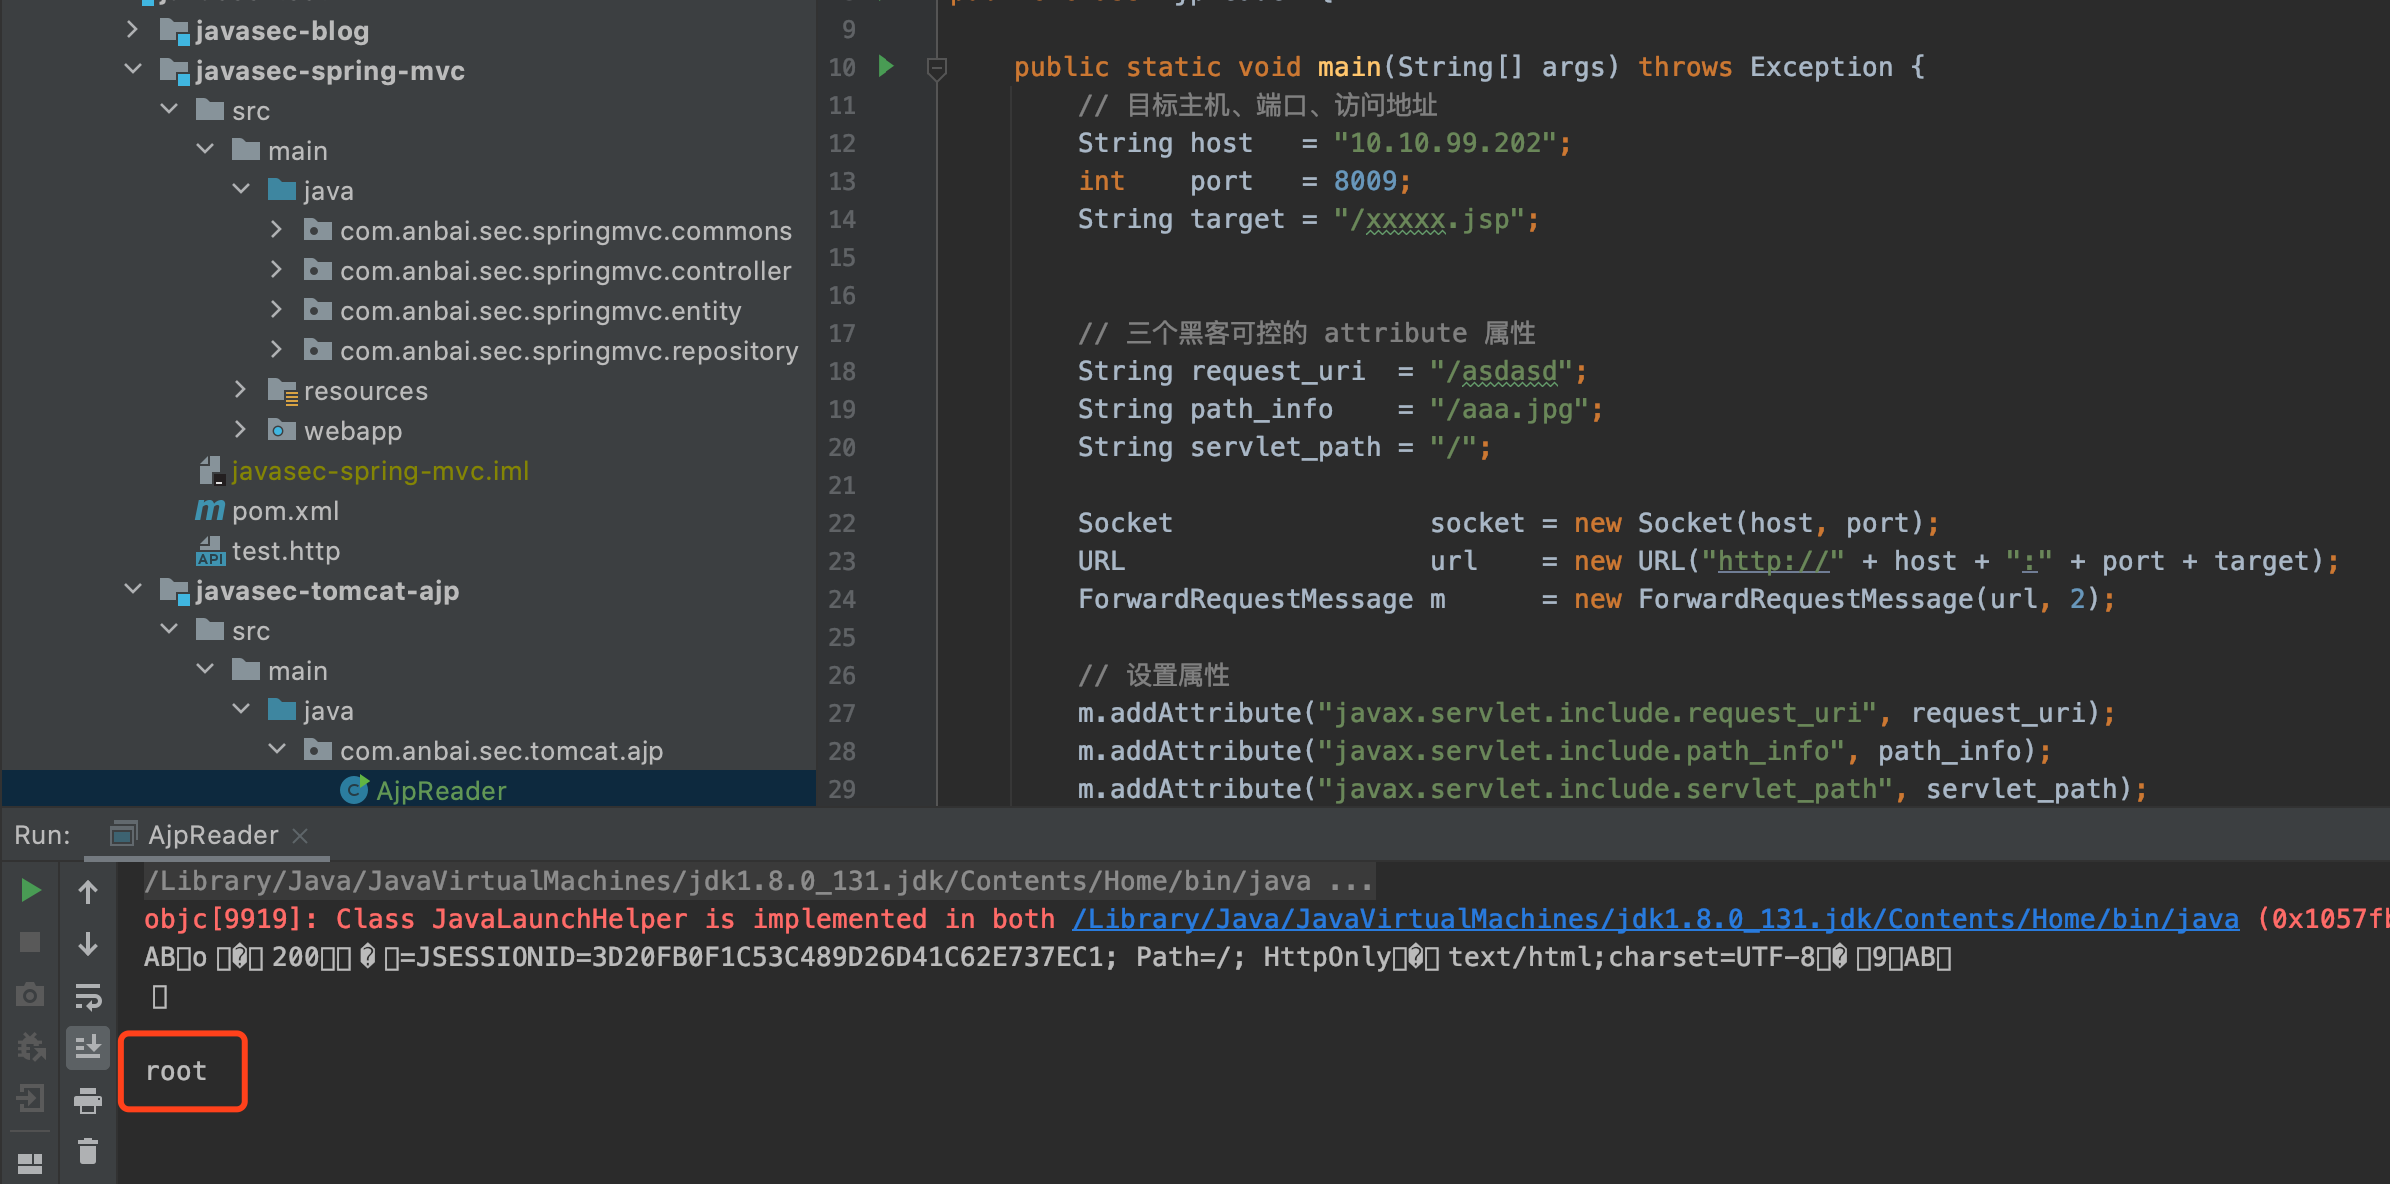The width and height of the screenshot is (2390, 1184).
Task: Click the Down the Stack Trace arrow
Action: 88,943
